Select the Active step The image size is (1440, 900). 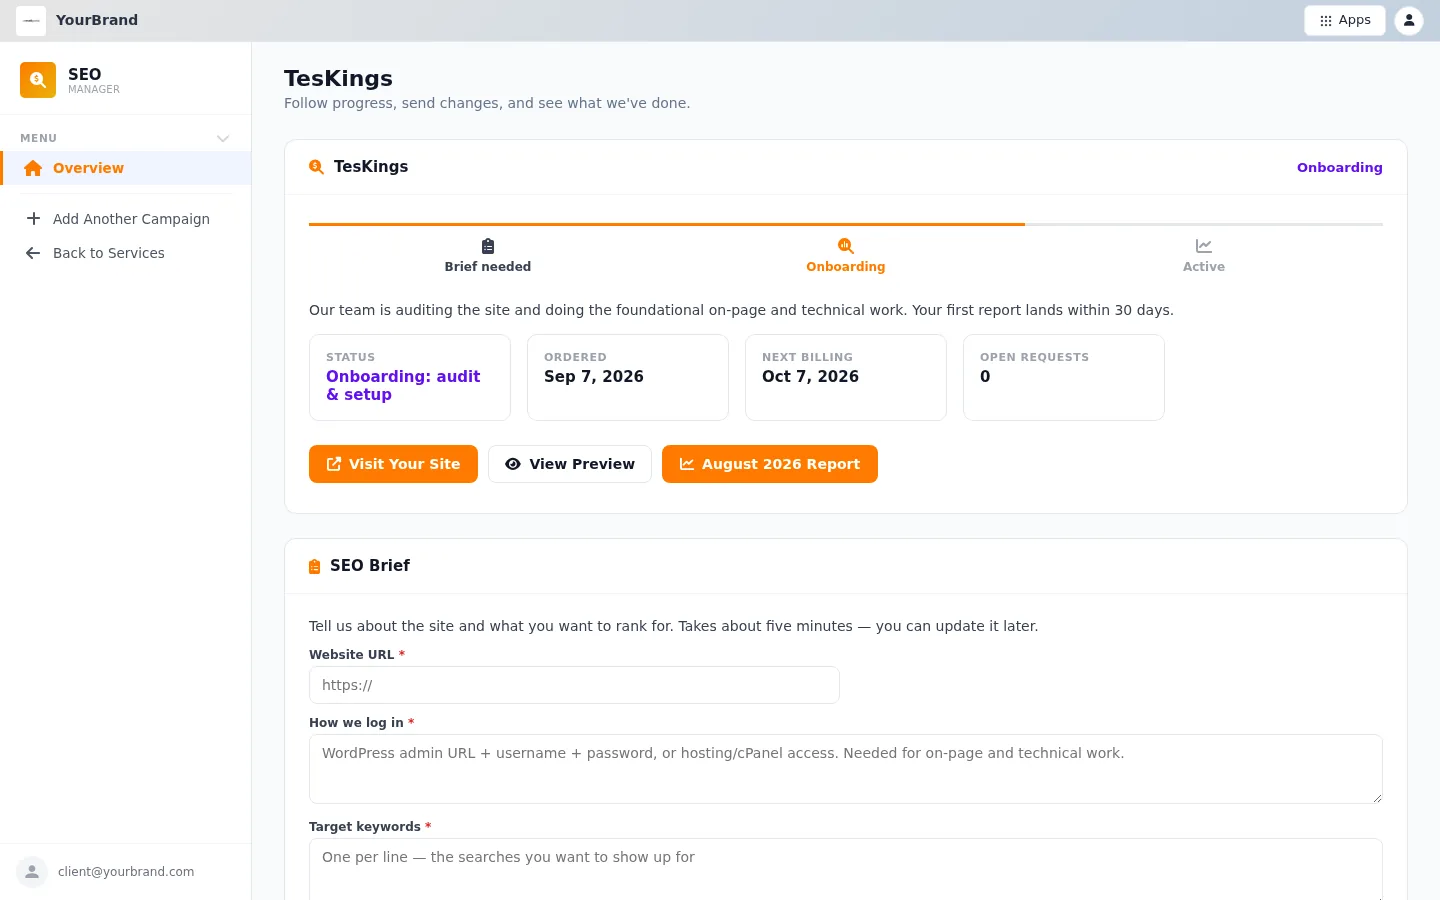[1204, 256]
